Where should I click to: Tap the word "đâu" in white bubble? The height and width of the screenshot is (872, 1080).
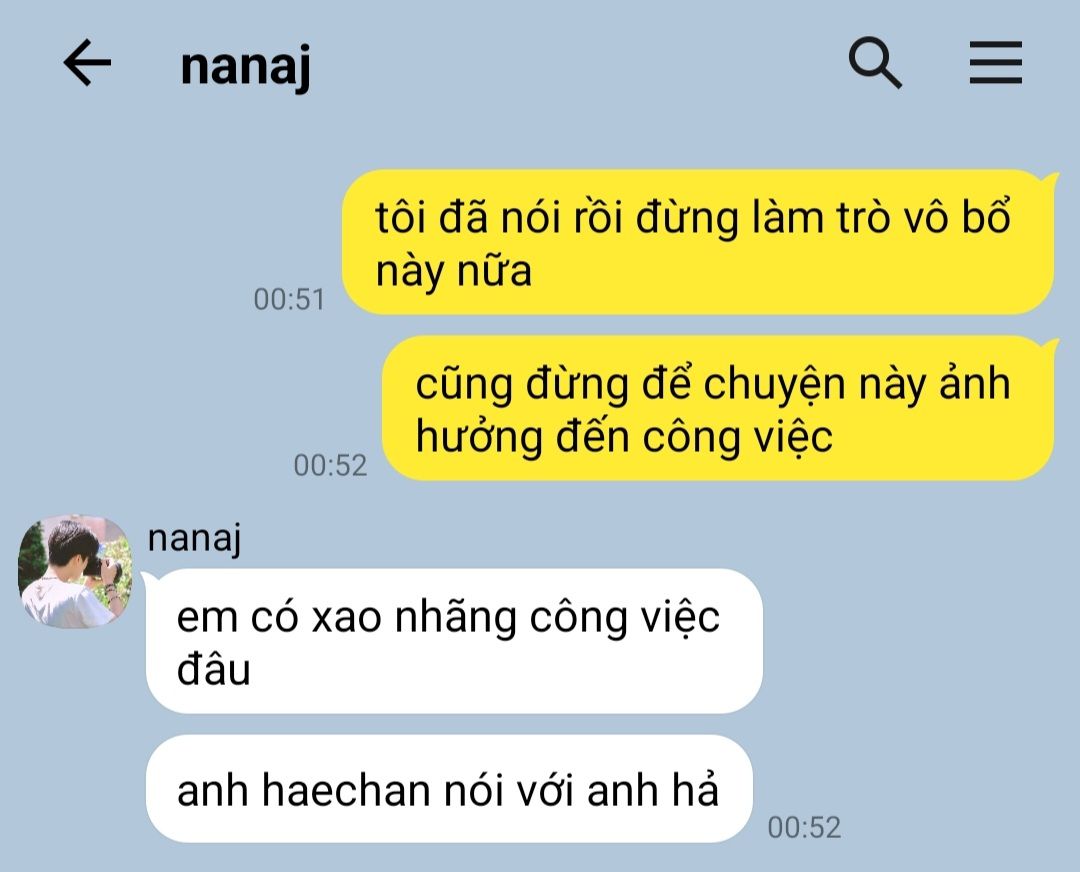pos(214,669)
